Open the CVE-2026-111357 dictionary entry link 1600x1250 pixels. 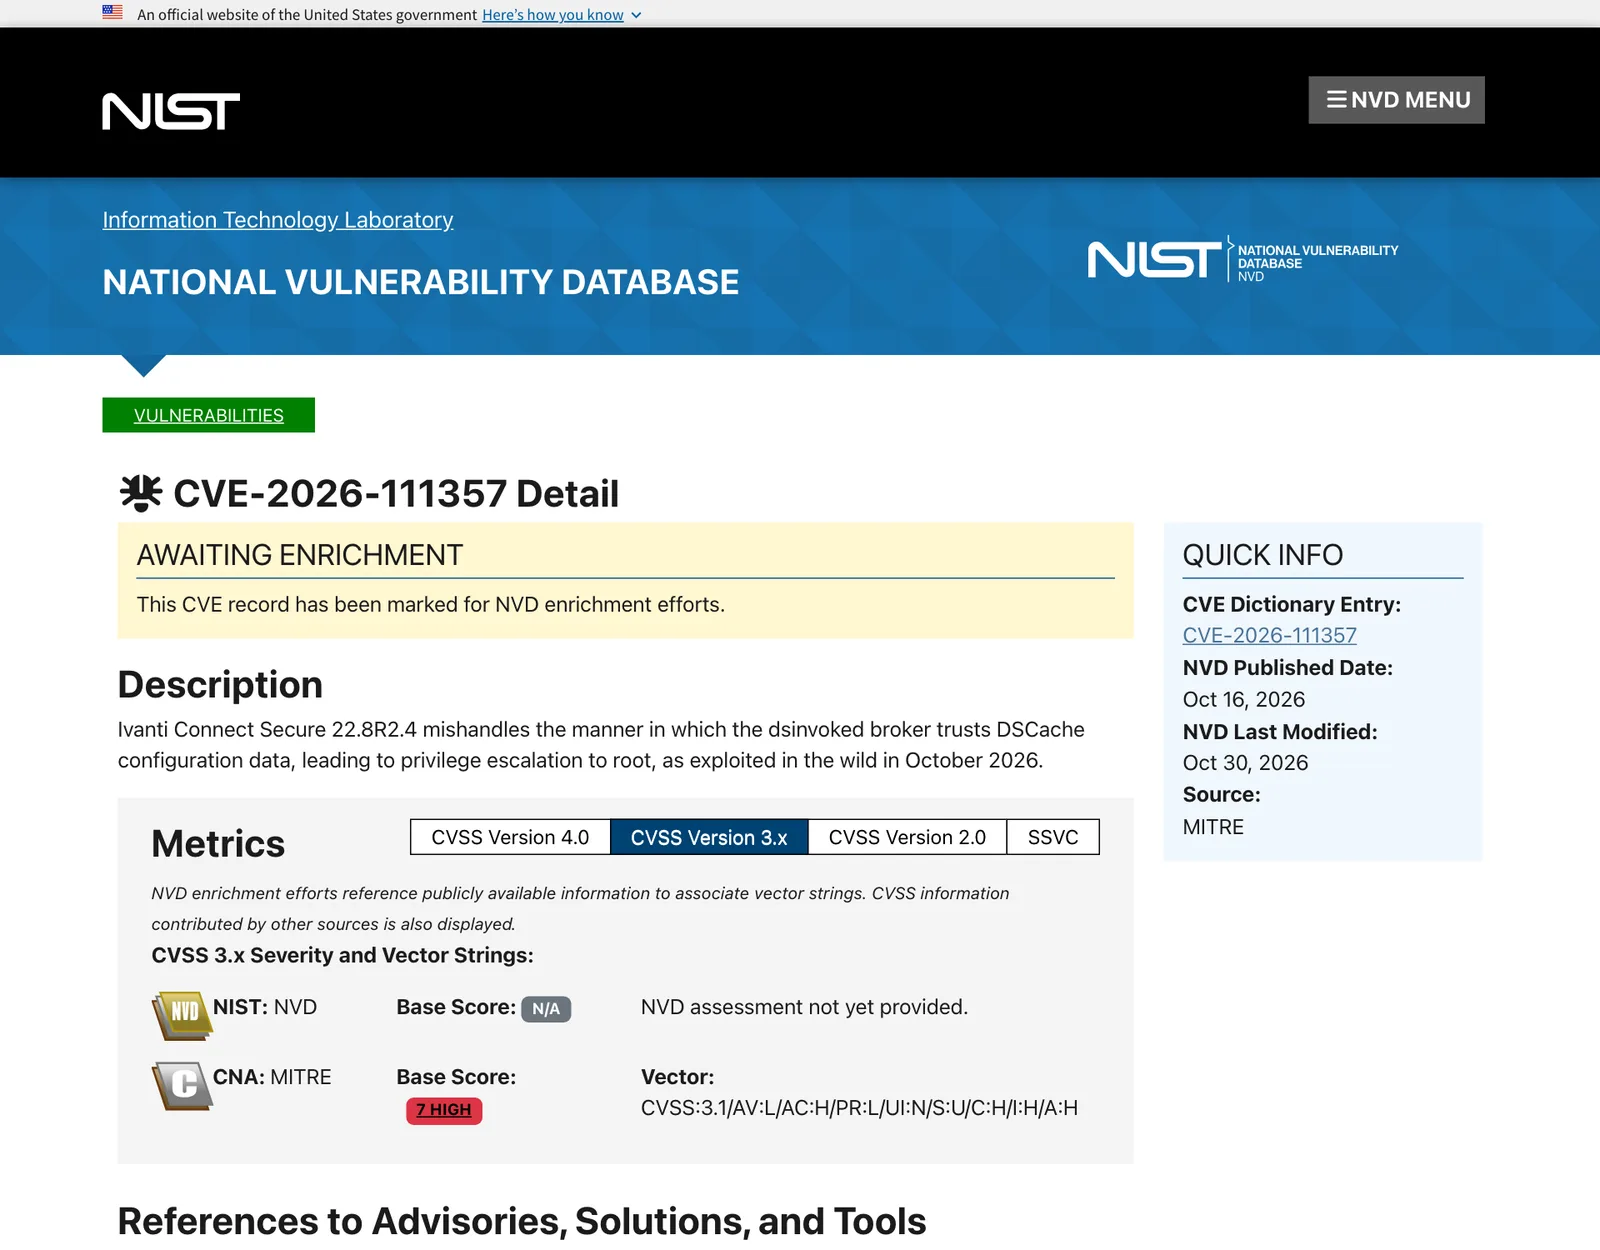point(1270,635)
